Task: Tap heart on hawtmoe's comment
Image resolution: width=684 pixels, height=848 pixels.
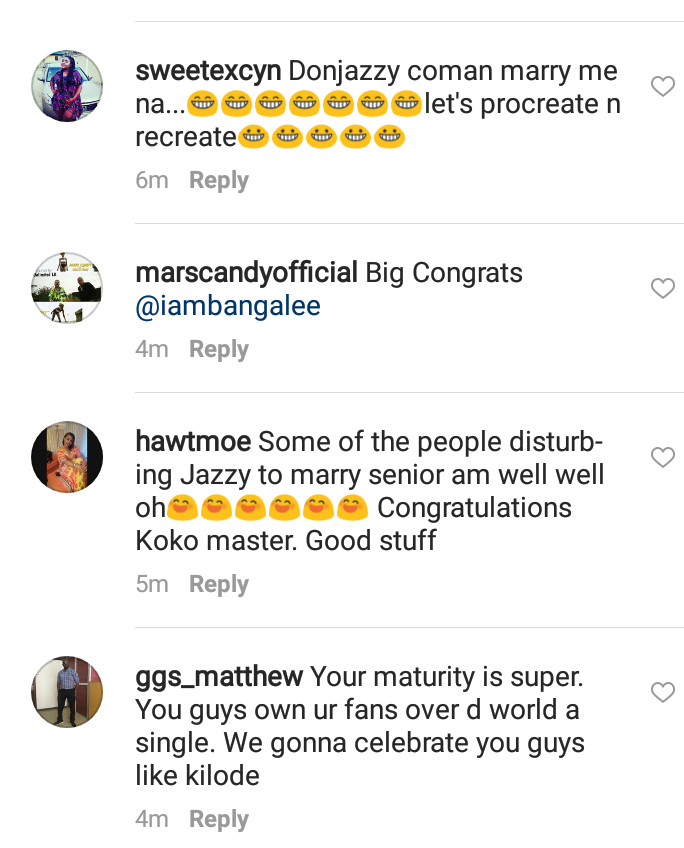Action: 662,458
